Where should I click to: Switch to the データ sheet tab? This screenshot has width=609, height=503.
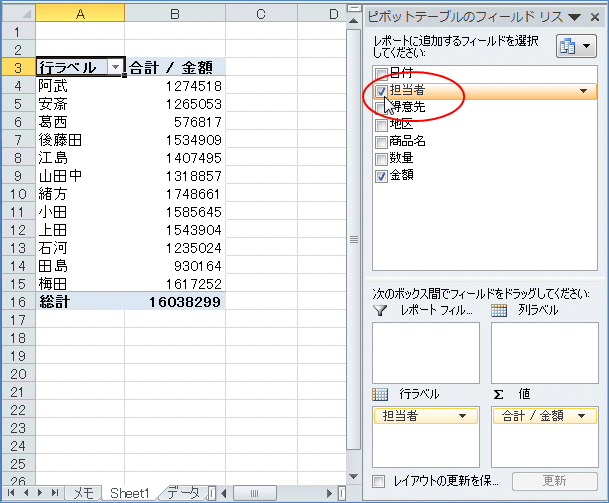(183, 493)
